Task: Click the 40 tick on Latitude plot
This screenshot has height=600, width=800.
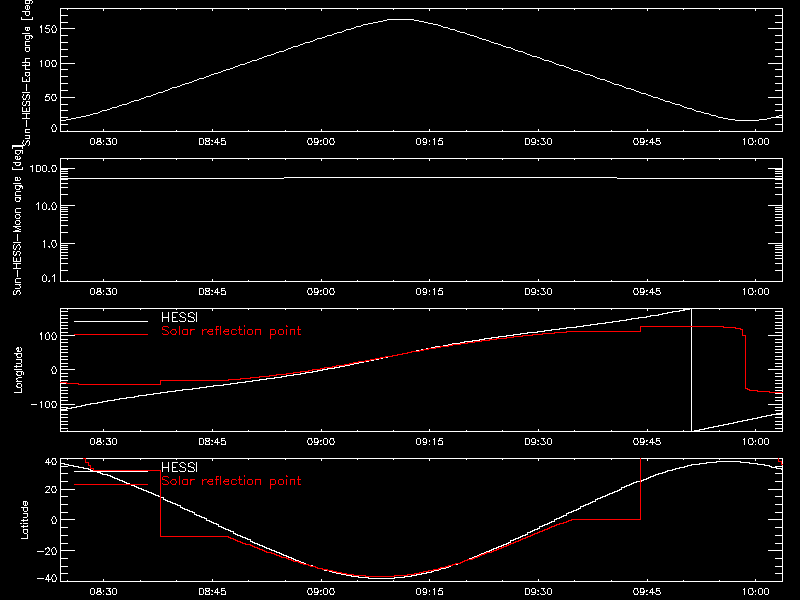Action: [x=51, y=462]
